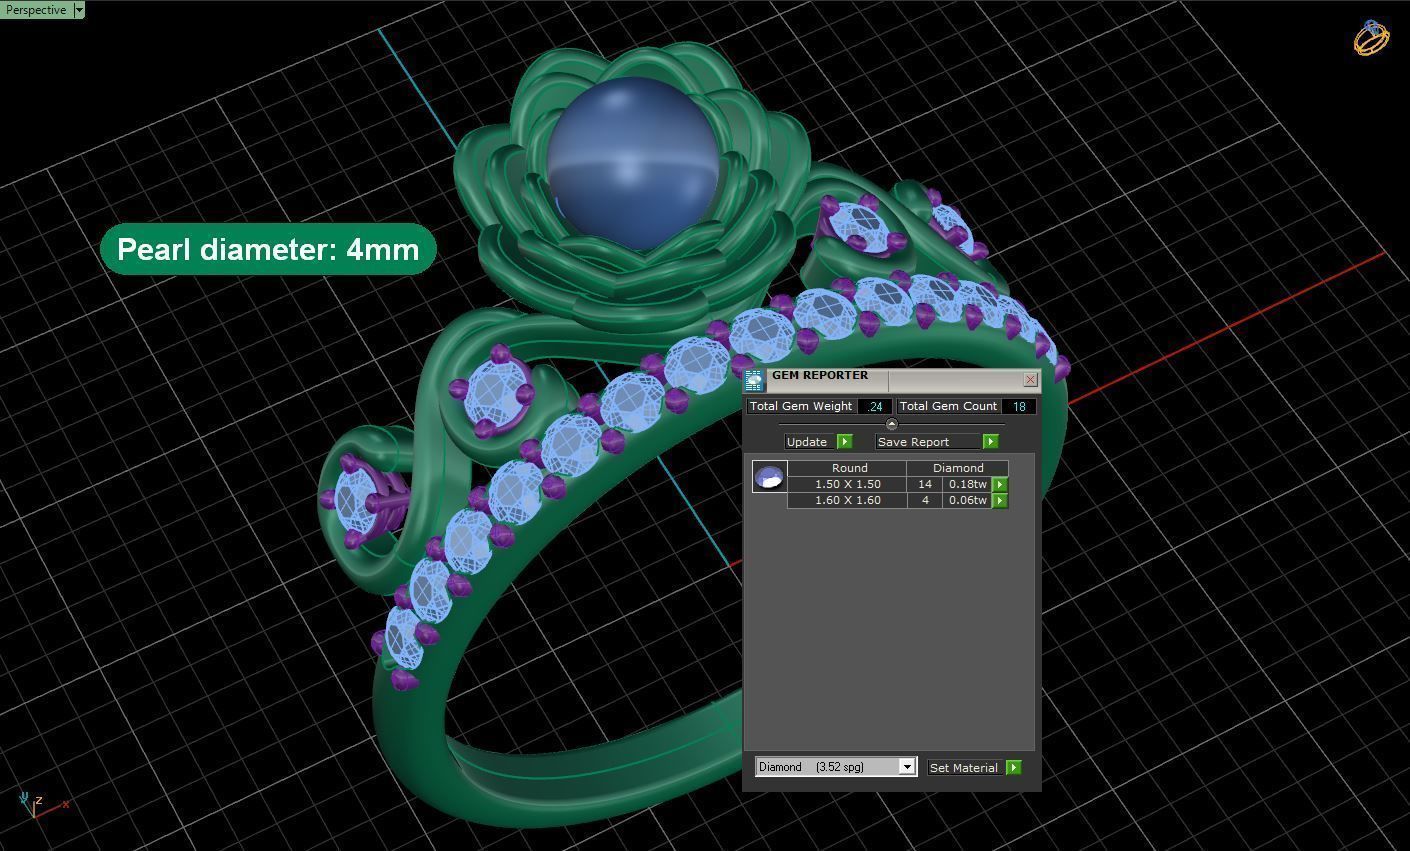The height and width of the screenshot is (851, 1410).
Task: Close the Gem Reporter panel
Action: click(x=1030, y=380)
